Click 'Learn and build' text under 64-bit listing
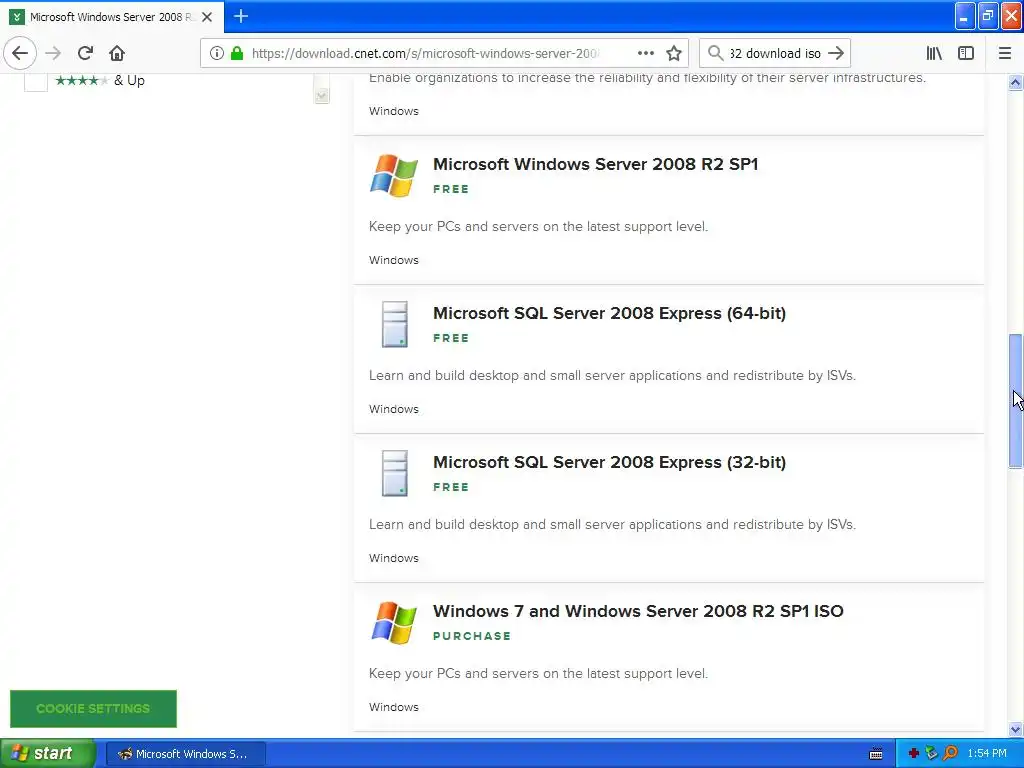The height and width of the screenshot is (768, 1024). pos(612,376)
